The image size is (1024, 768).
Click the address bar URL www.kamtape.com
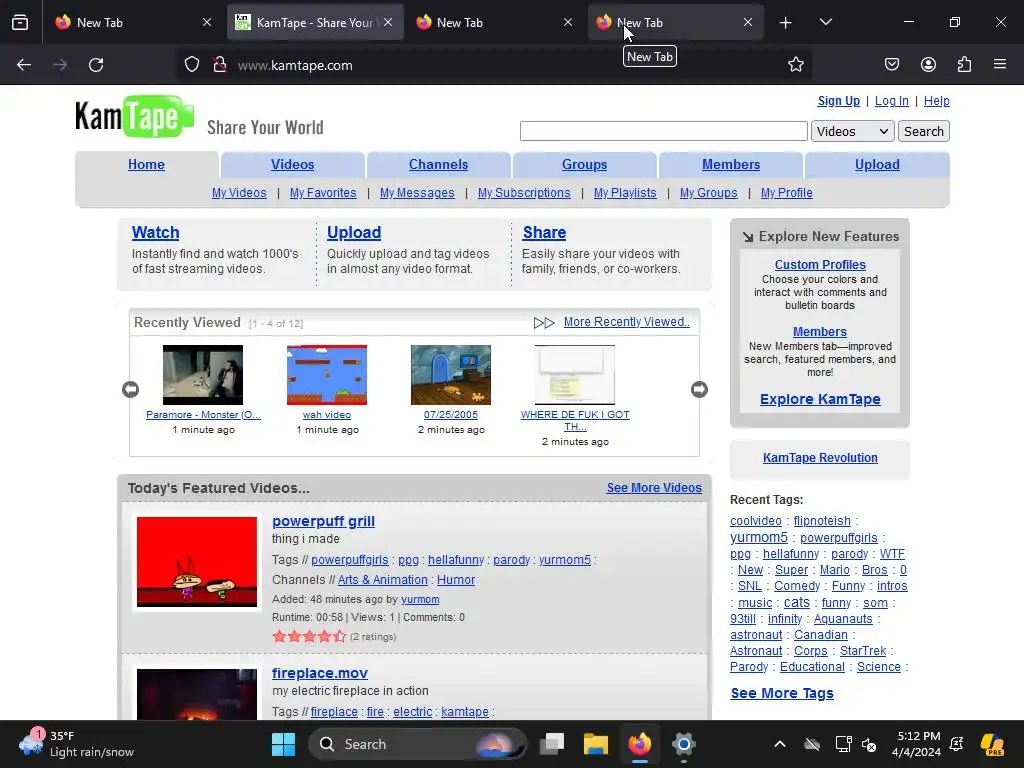coord(295,65)
